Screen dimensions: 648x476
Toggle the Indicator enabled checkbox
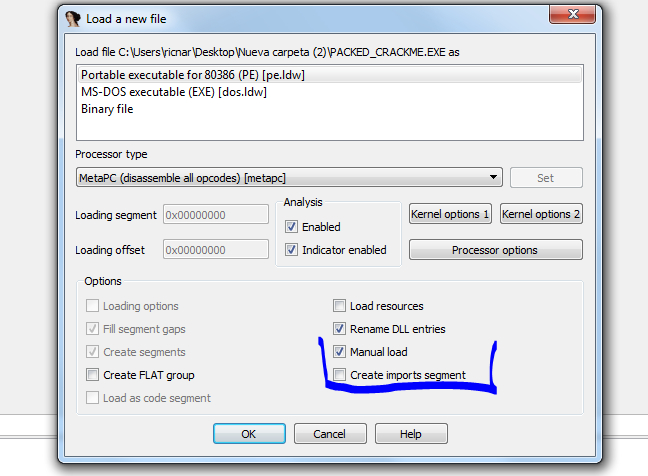(x=292, y=250)
